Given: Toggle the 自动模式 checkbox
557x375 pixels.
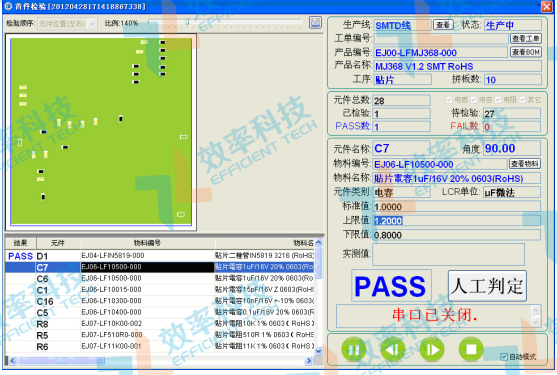Looking at the screenshot, I should click(503, 357).
